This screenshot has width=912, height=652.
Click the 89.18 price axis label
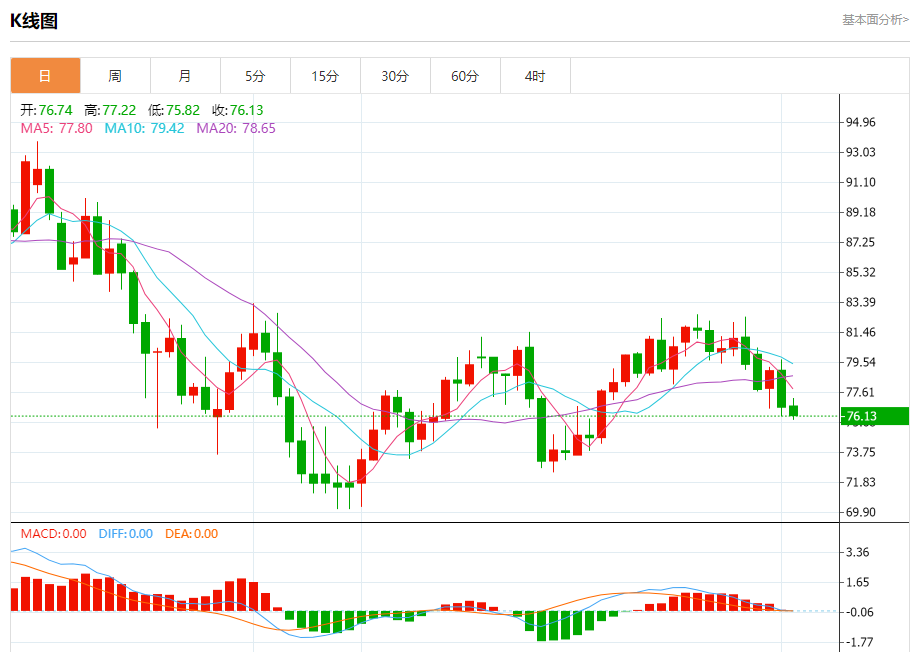pyautogui.click(x=860, y=212)
